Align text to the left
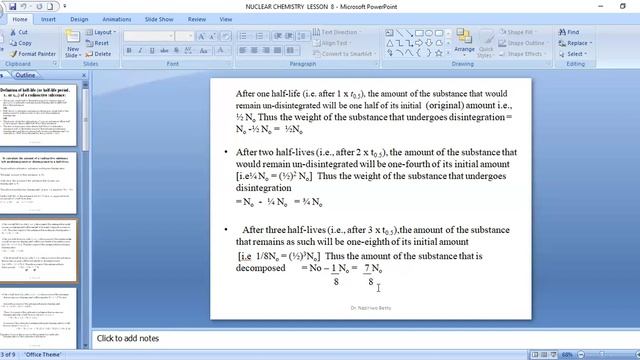The width and height of the screenshot is (640, 360). [x=242, y=50]
